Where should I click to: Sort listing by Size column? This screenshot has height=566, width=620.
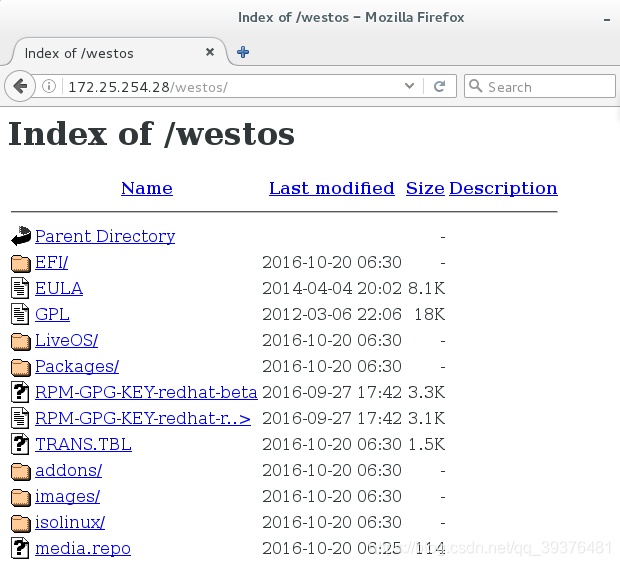pyautogui.click(x=425, y=188)
